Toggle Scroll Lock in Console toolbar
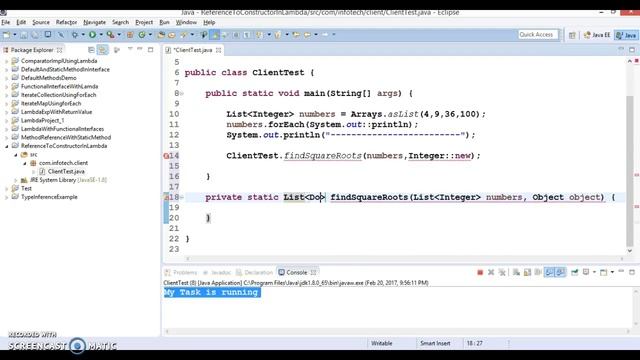 tap(527, 272)
